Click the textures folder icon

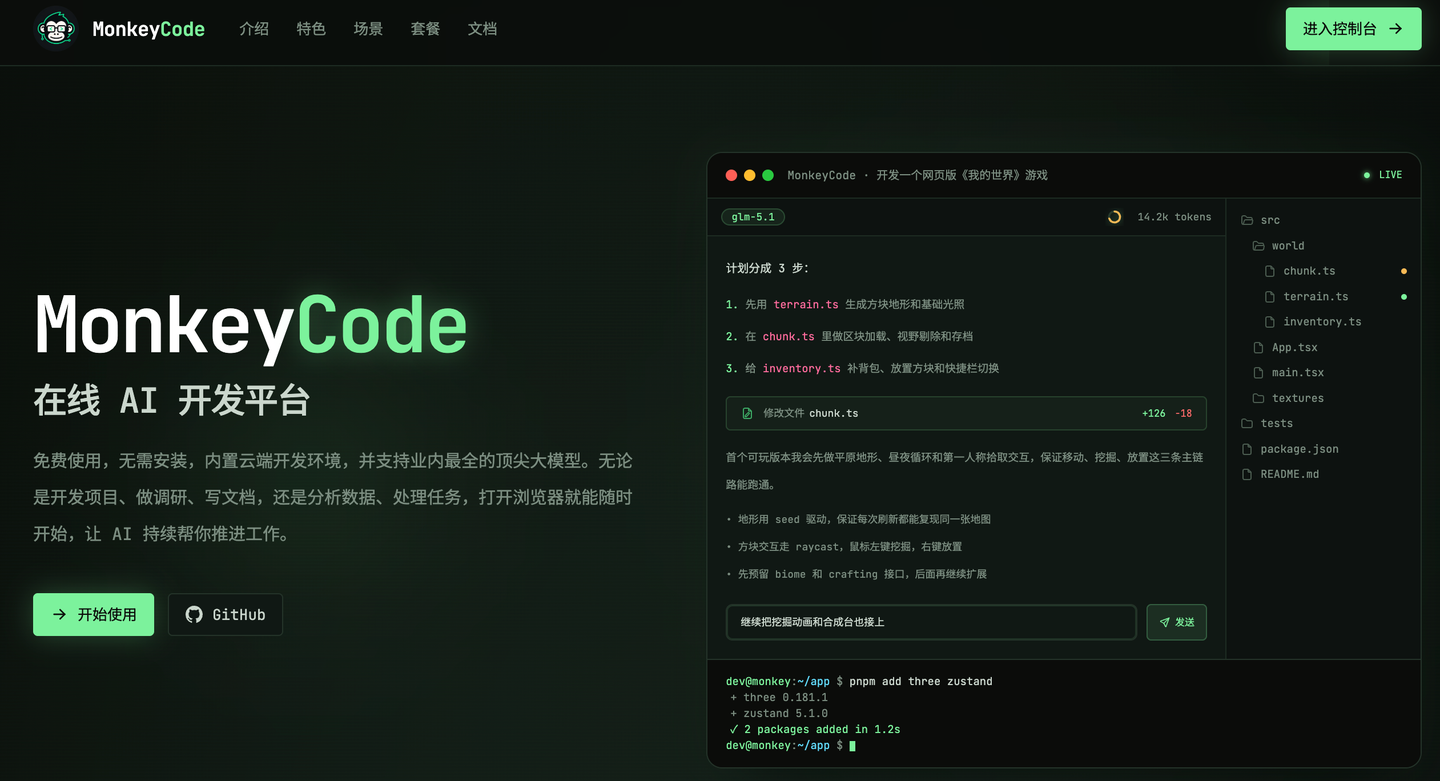(x=1258, y=398)
